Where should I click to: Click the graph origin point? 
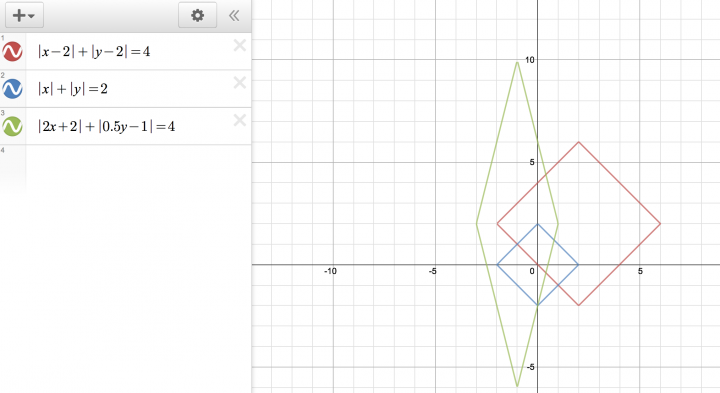tap(538, 265)
